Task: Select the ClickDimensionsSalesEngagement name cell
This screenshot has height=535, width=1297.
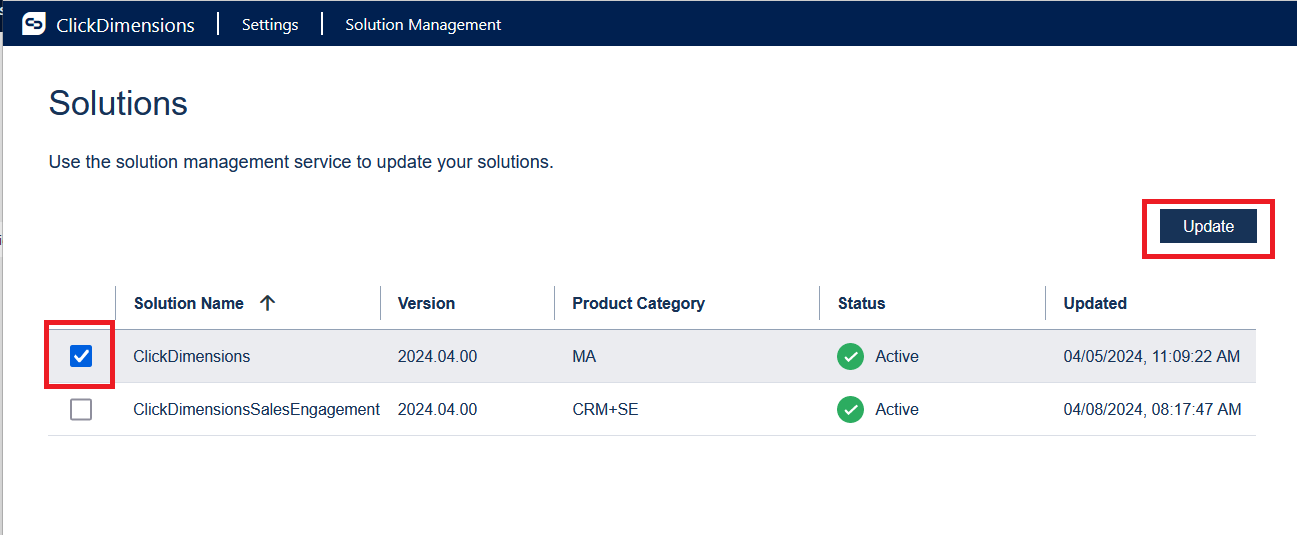Action: (x=257, y=409)
